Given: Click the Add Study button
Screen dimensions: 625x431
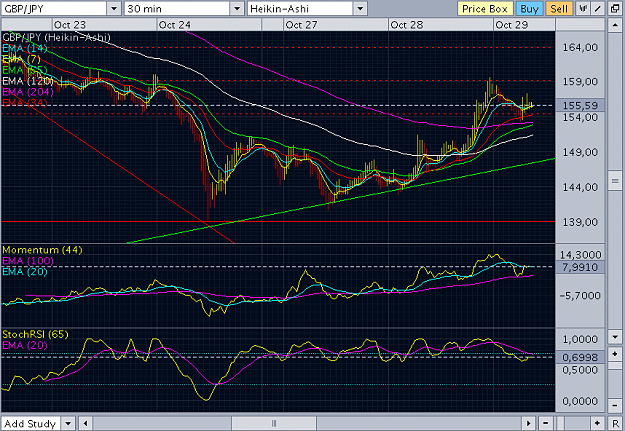Looking at the screenshot, I should click(x=31, y=423).
